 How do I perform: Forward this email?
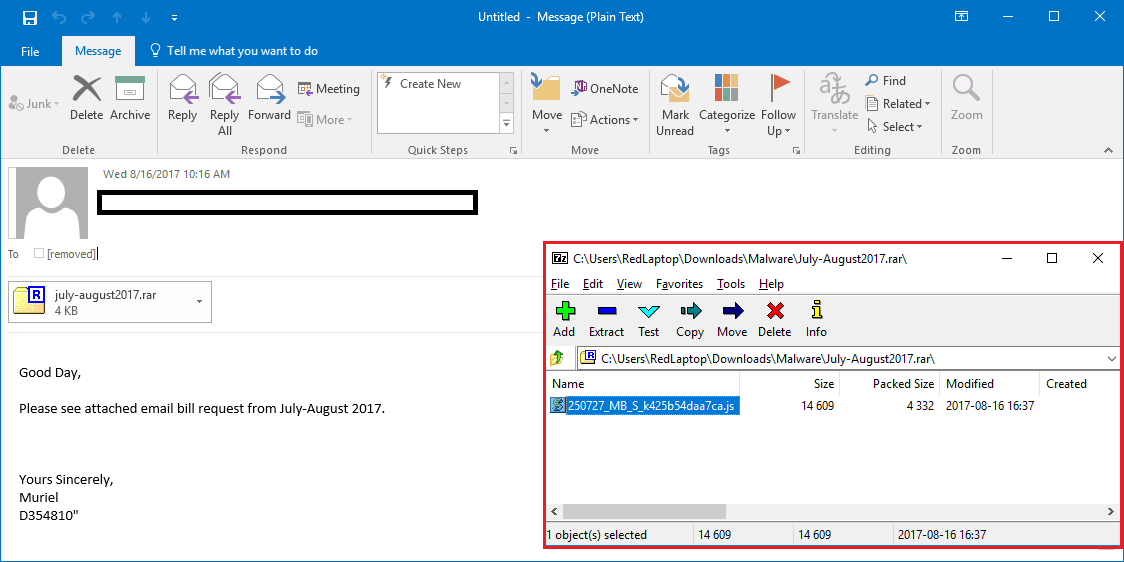pos(270,98)
